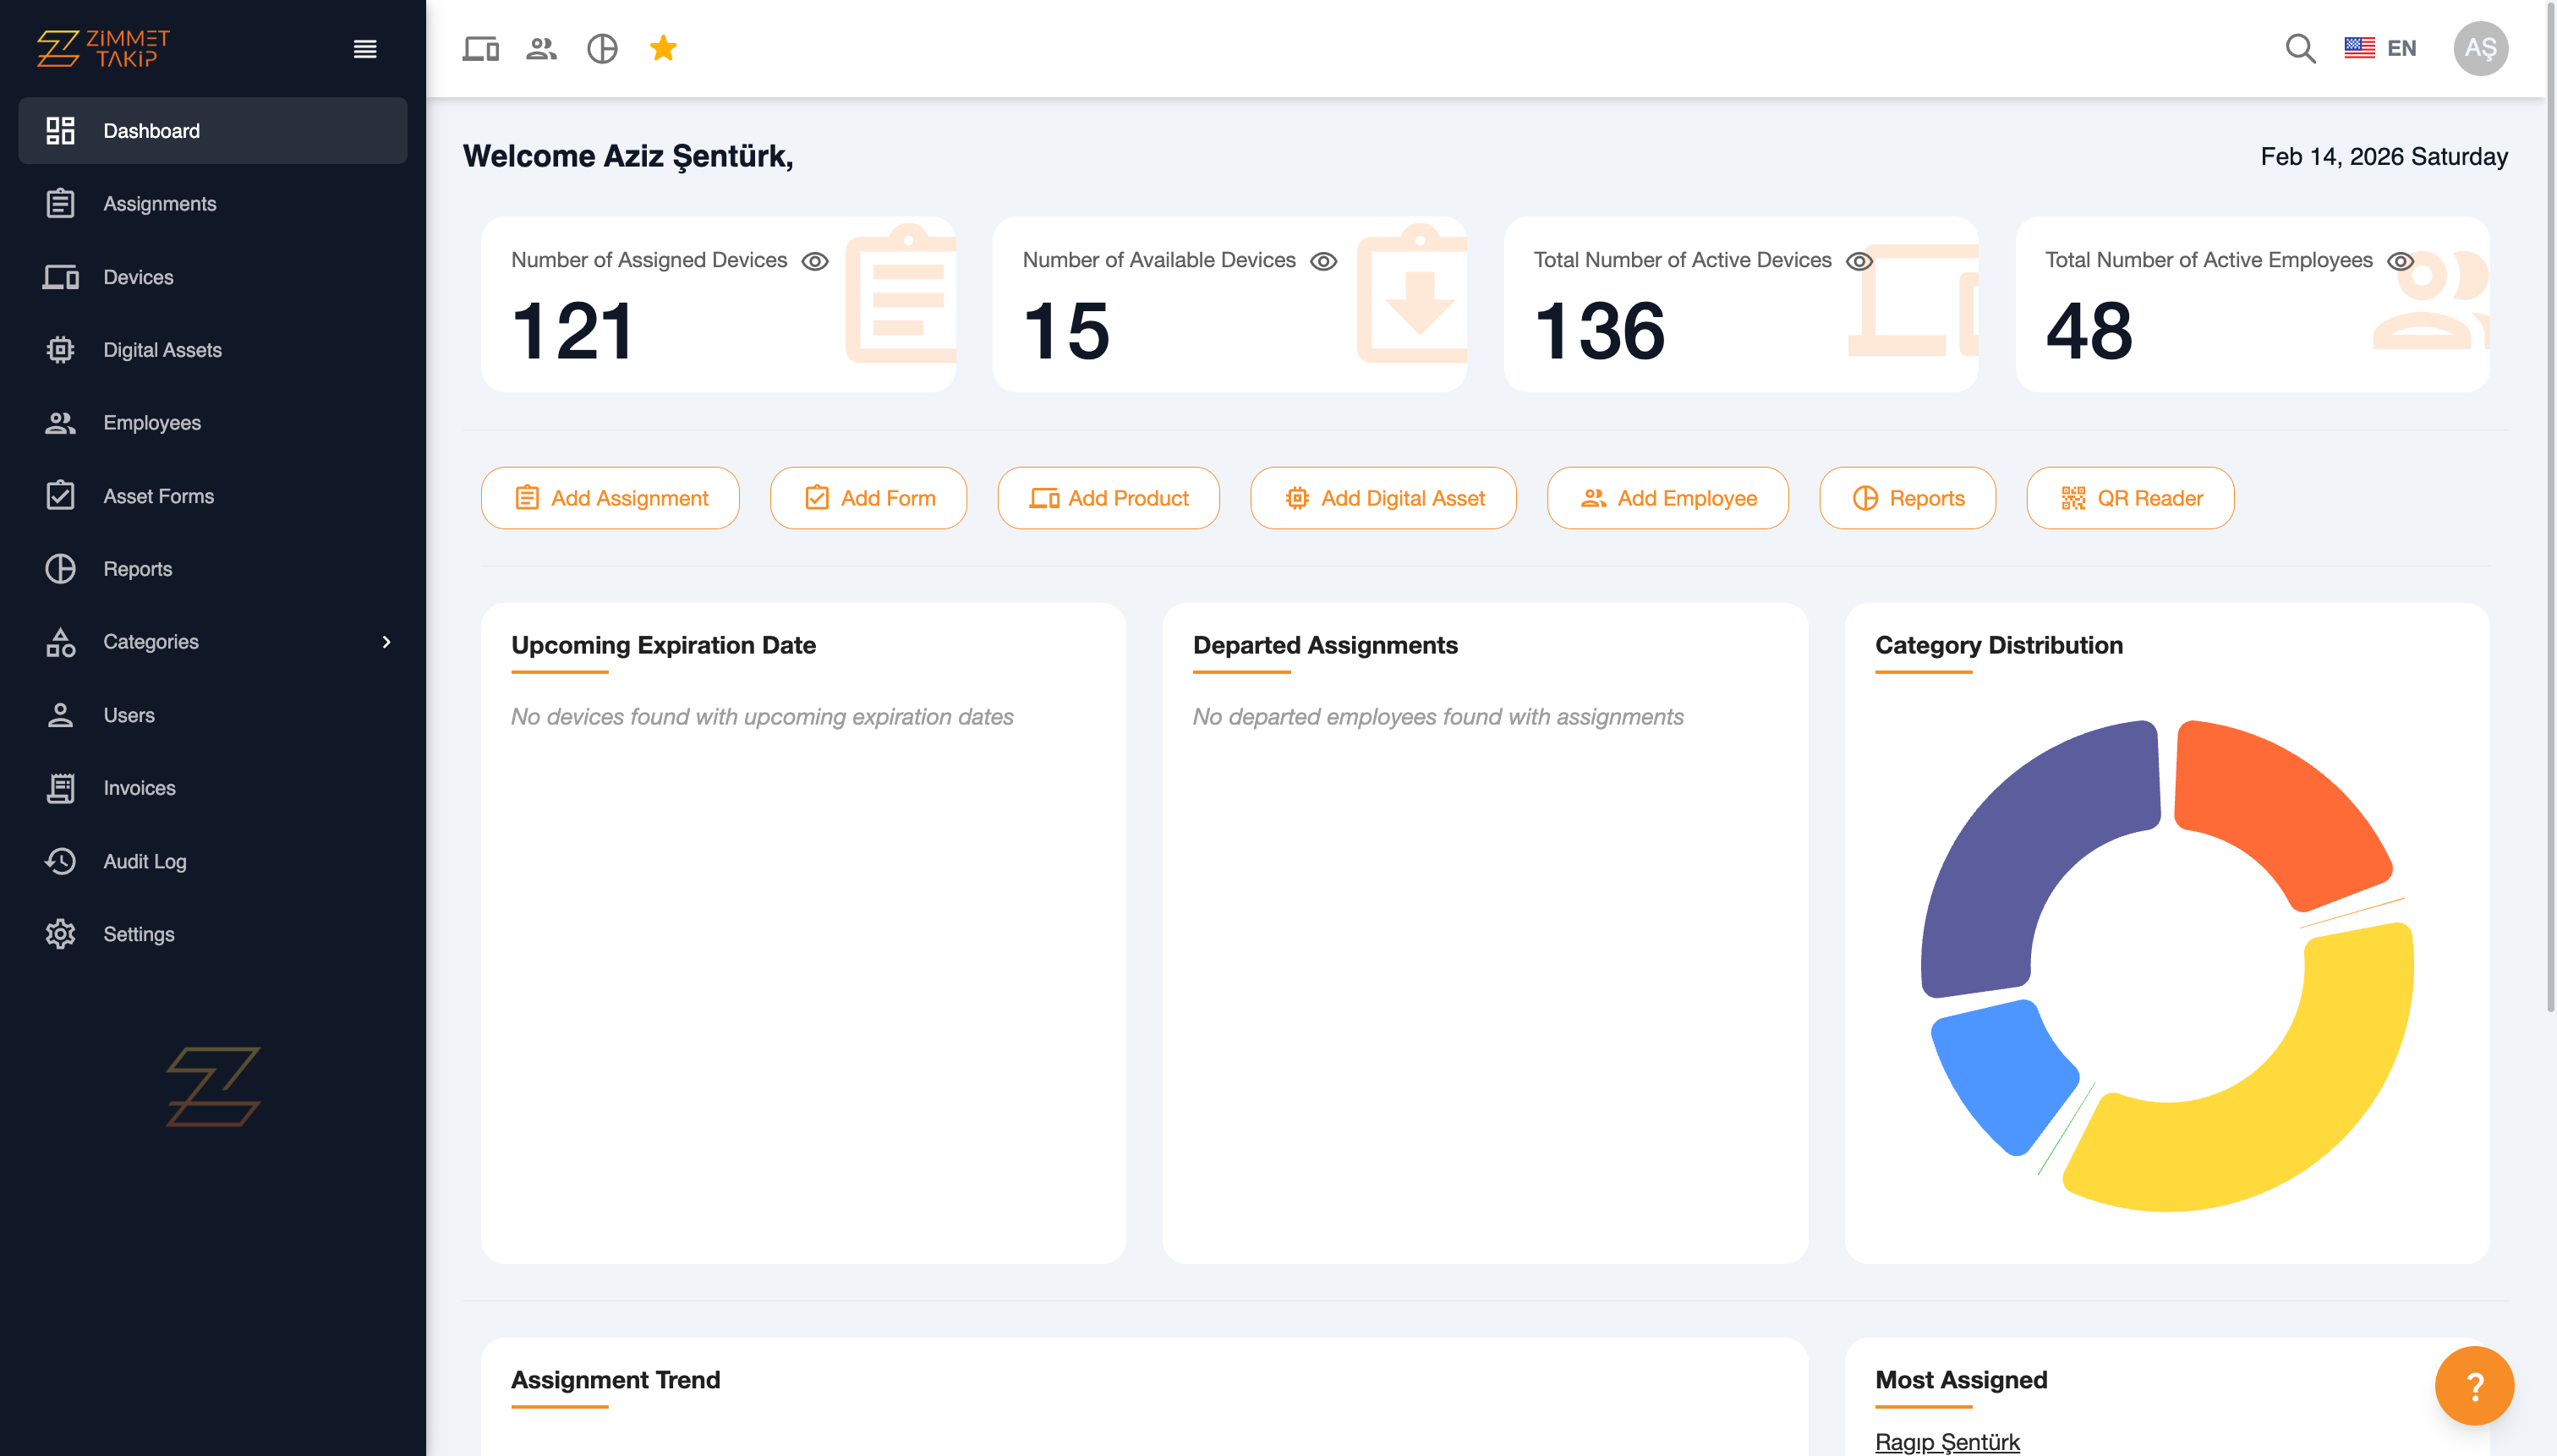Open the orange help question button

click(2474, 1386)
